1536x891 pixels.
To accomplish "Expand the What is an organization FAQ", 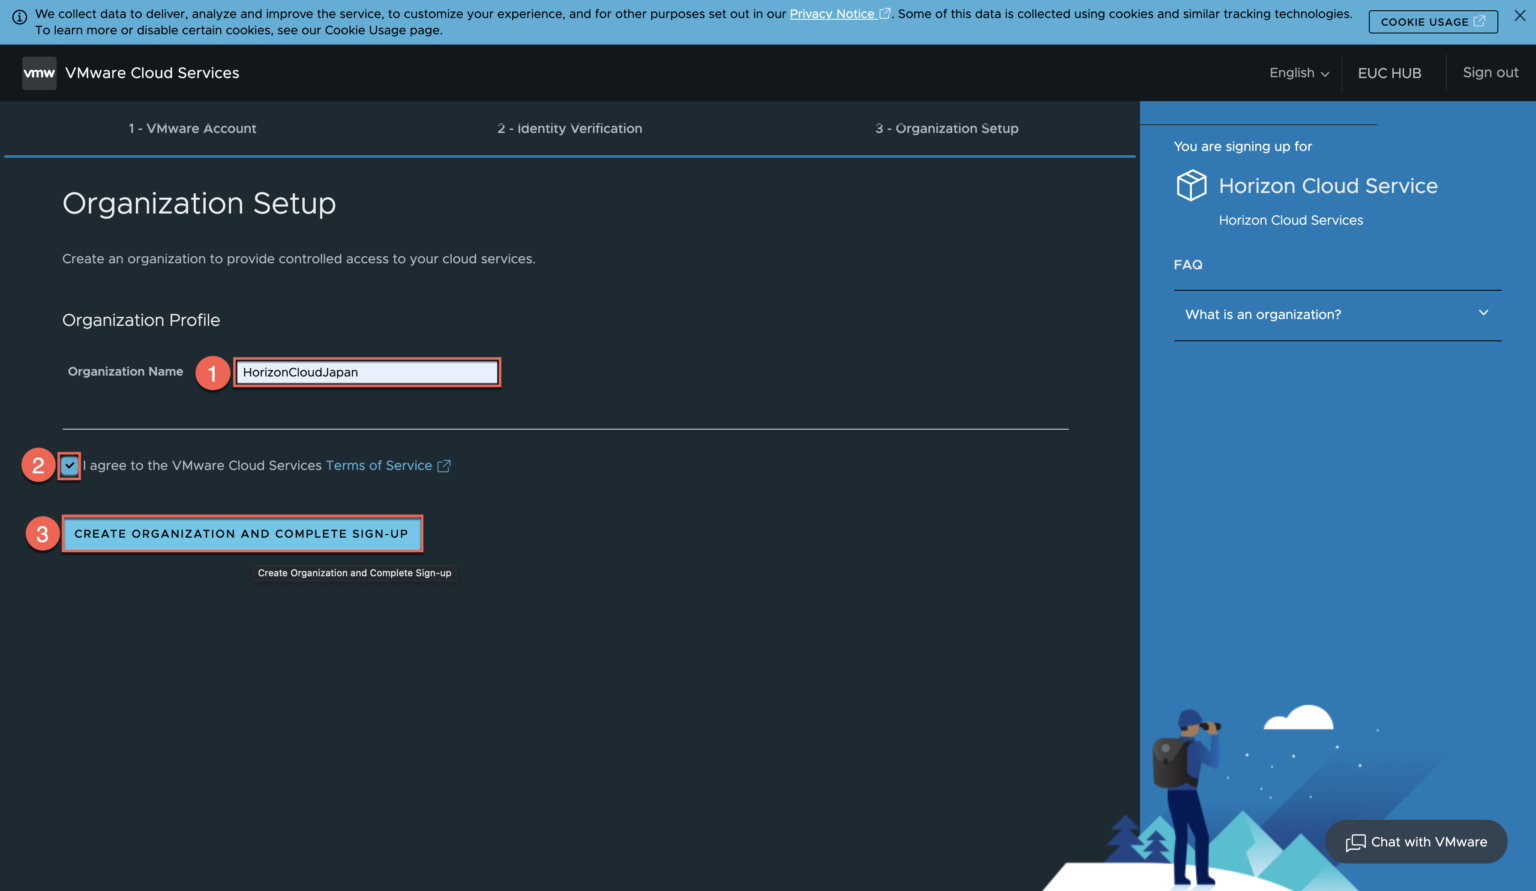I will tap(1337, 314).
